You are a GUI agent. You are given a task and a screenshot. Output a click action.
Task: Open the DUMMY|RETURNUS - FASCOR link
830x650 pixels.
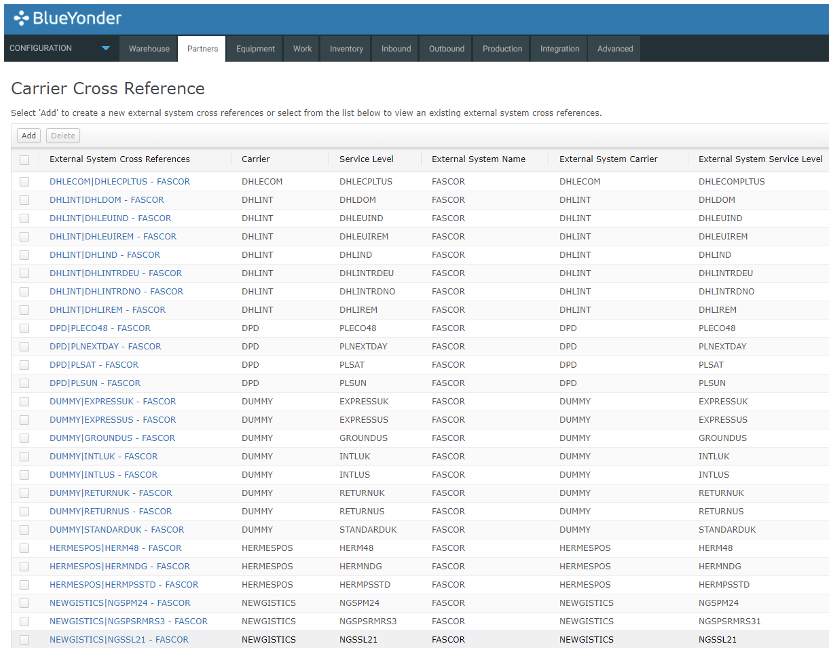pos(111,511)
